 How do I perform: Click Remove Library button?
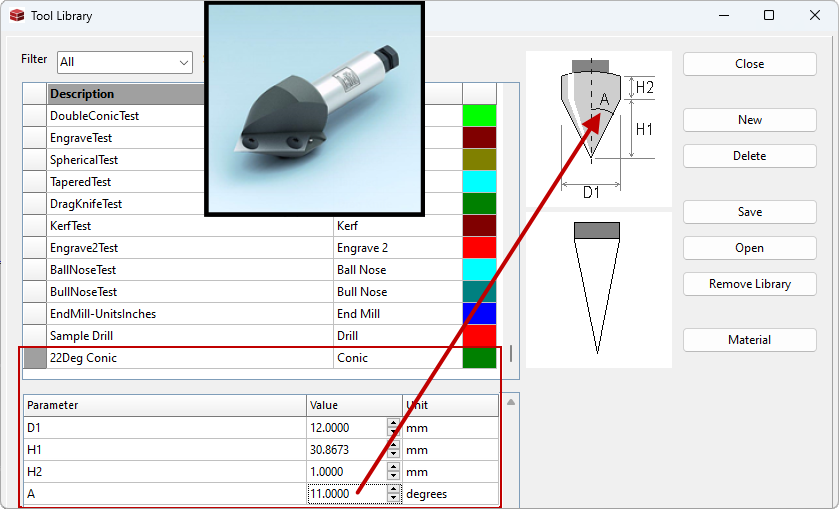(x=749, y=284)
